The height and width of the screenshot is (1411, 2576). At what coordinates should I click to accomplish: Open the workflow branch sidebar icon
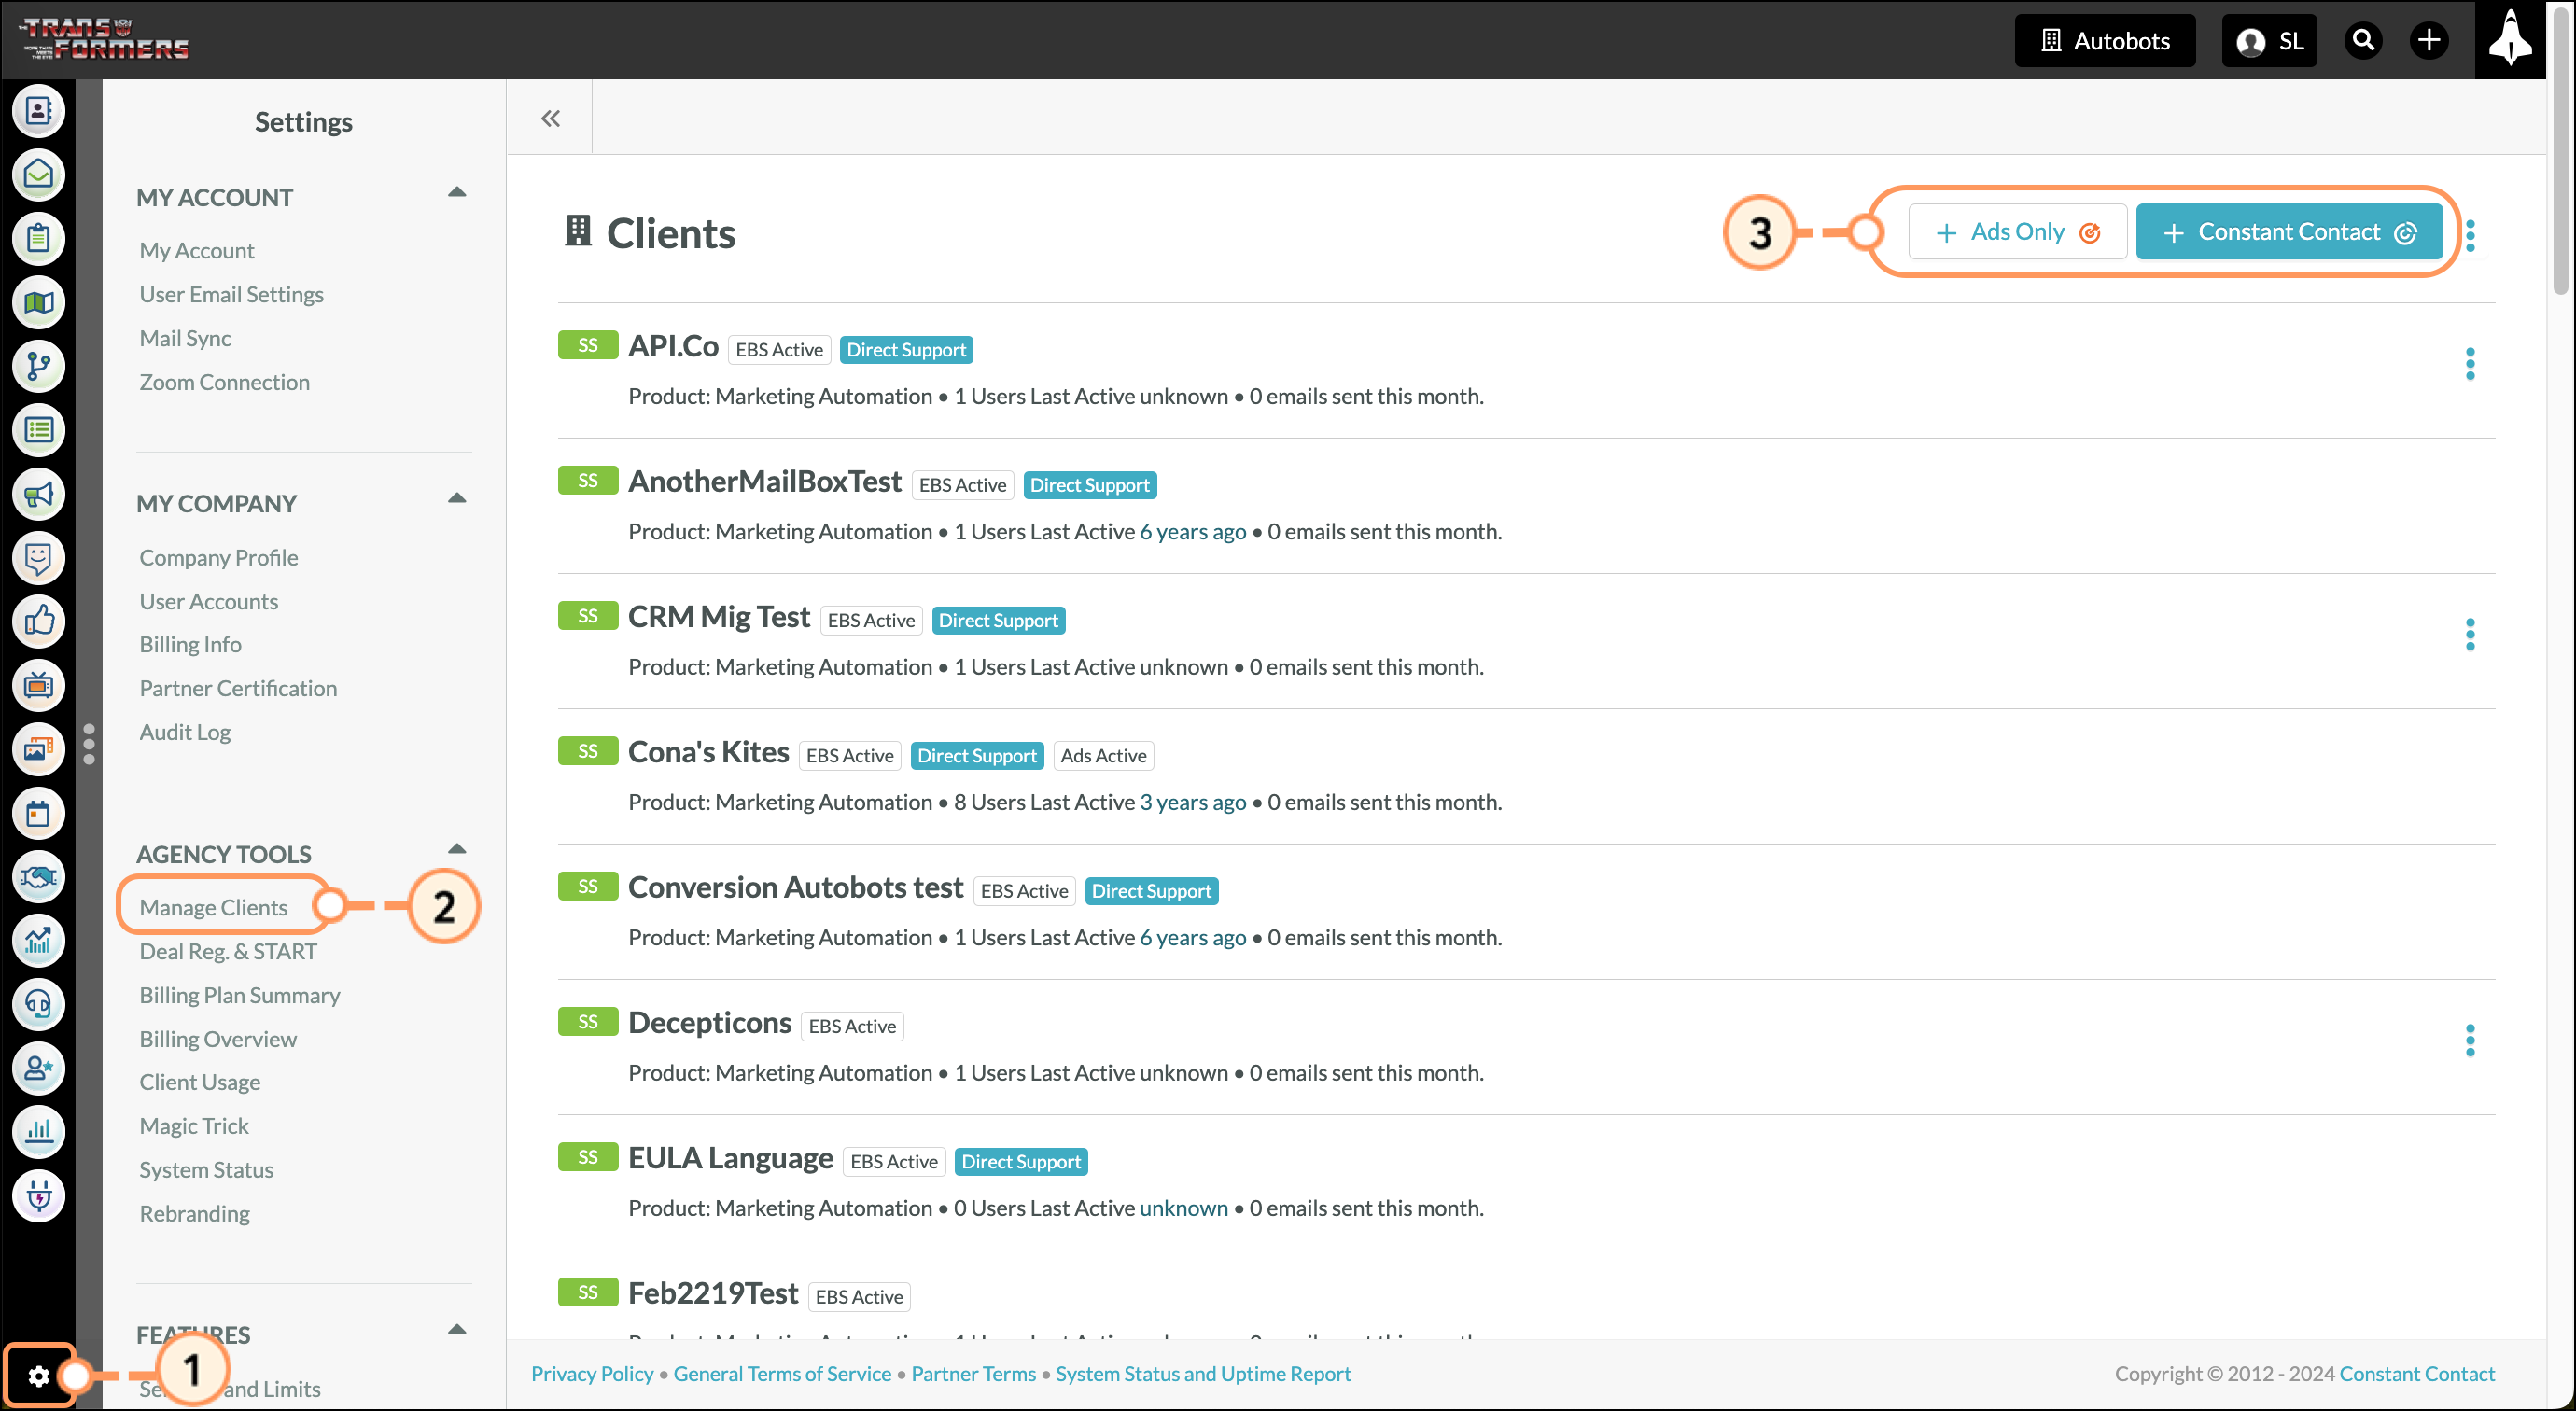click(38, 367)
